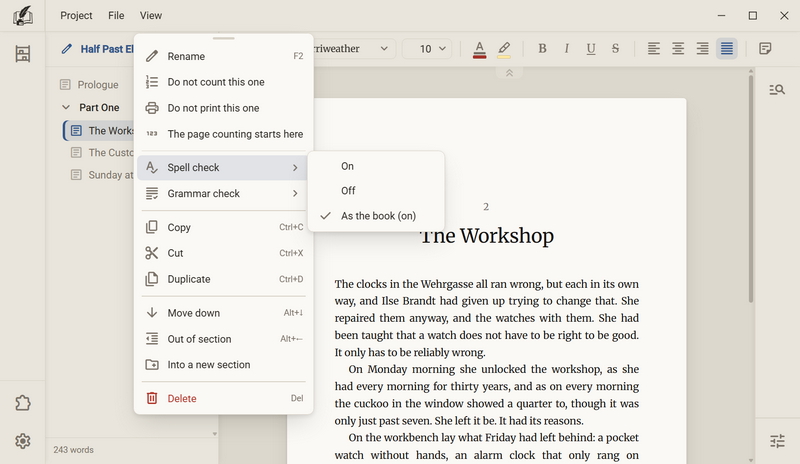800x464 pixels.
Task: Choose Out of section
Action: click(x=223, y=339)
